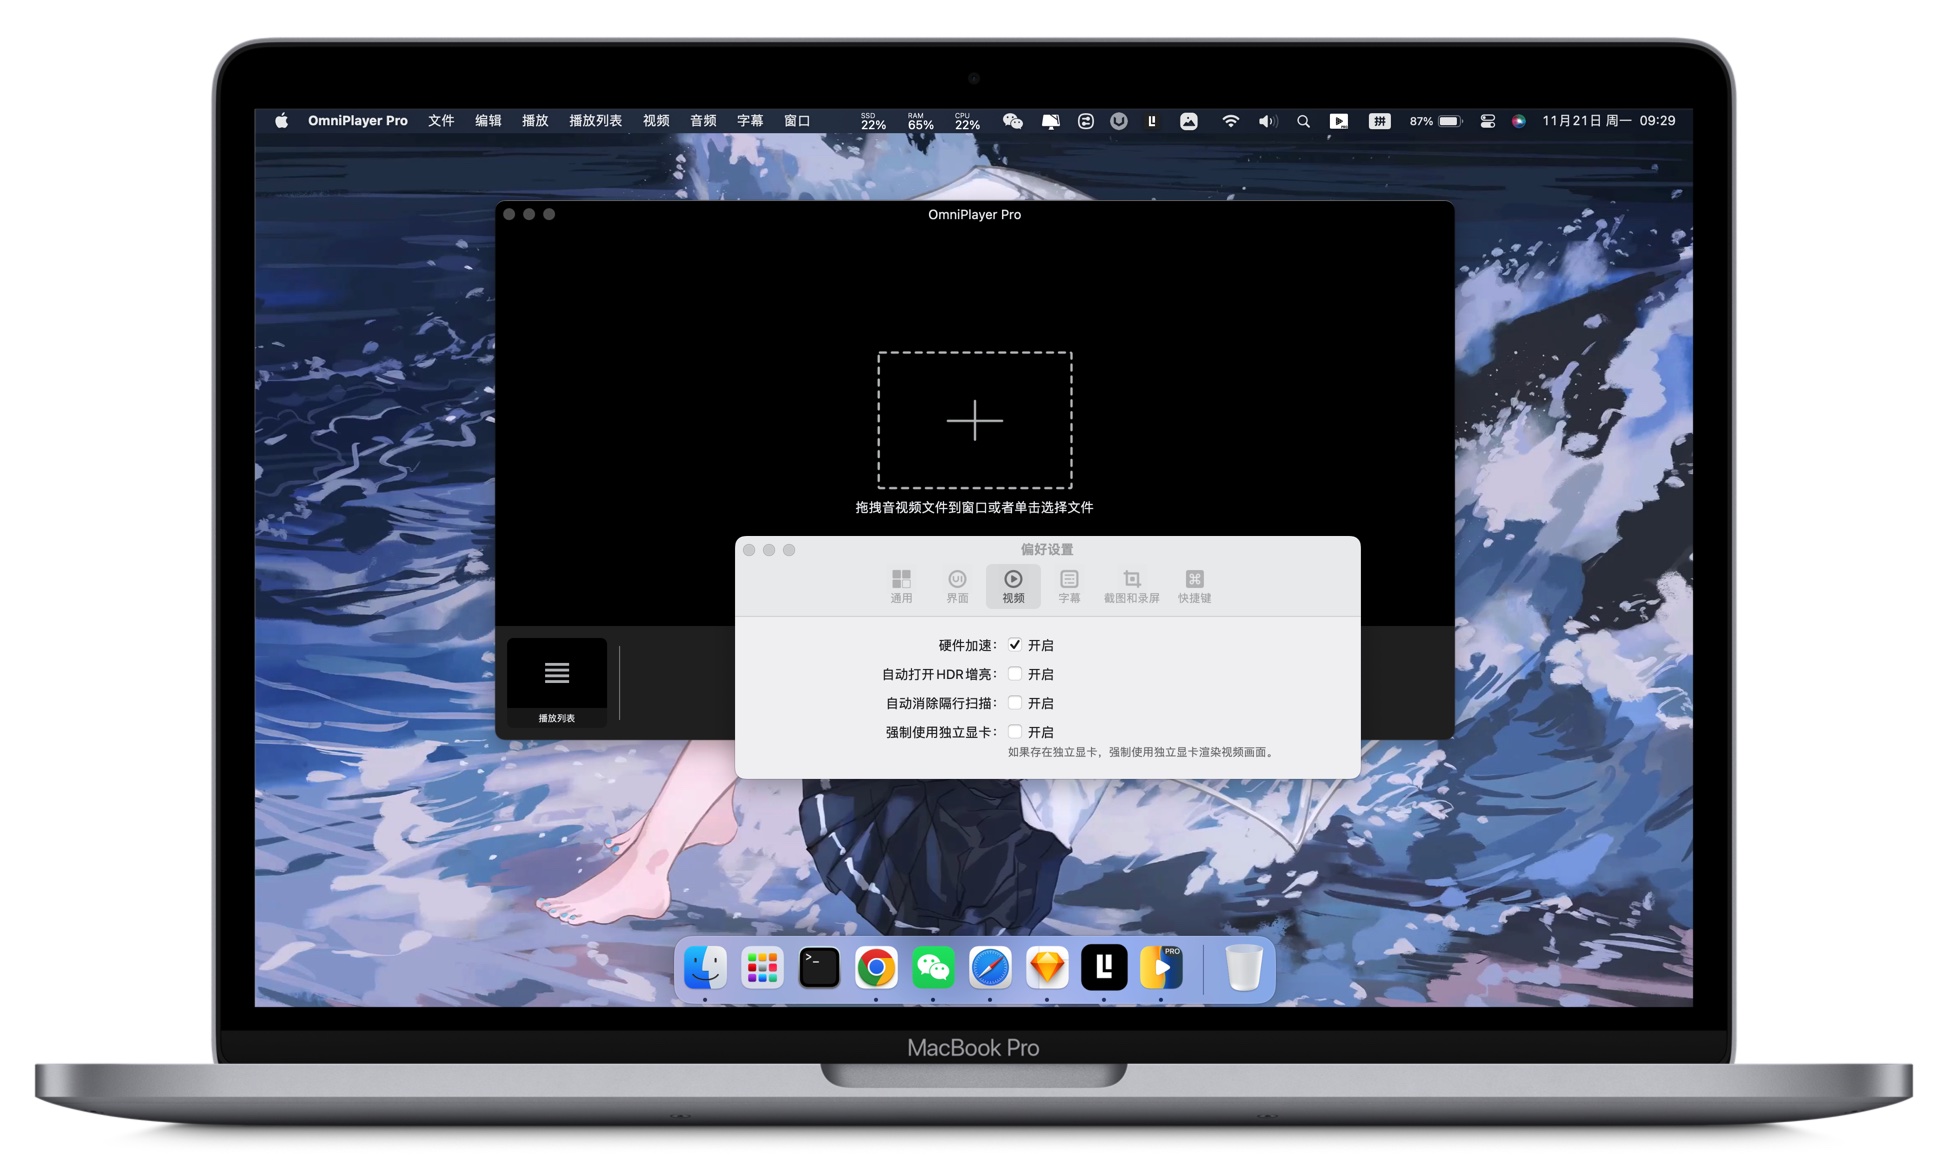Click the Siri icon

pos(1518,121)
